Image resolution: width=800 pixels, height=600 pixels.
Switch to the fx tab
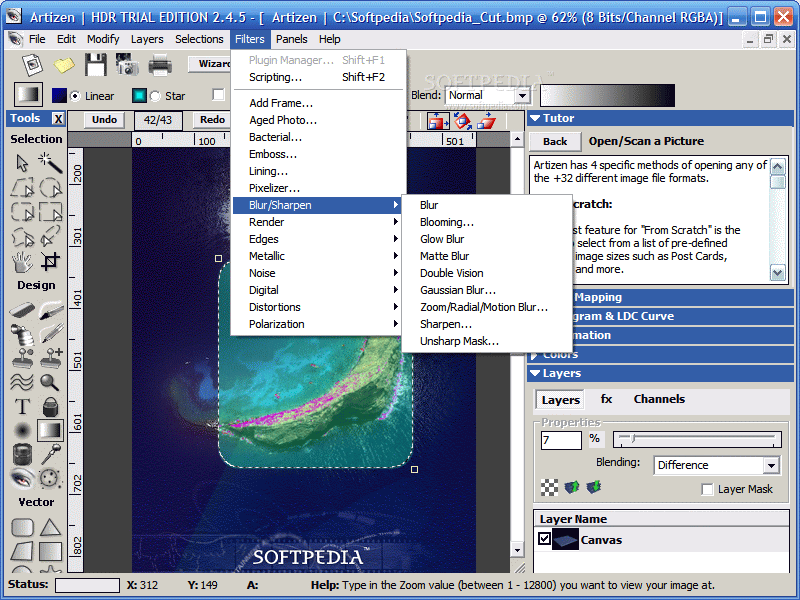click(x=606, y=399)
